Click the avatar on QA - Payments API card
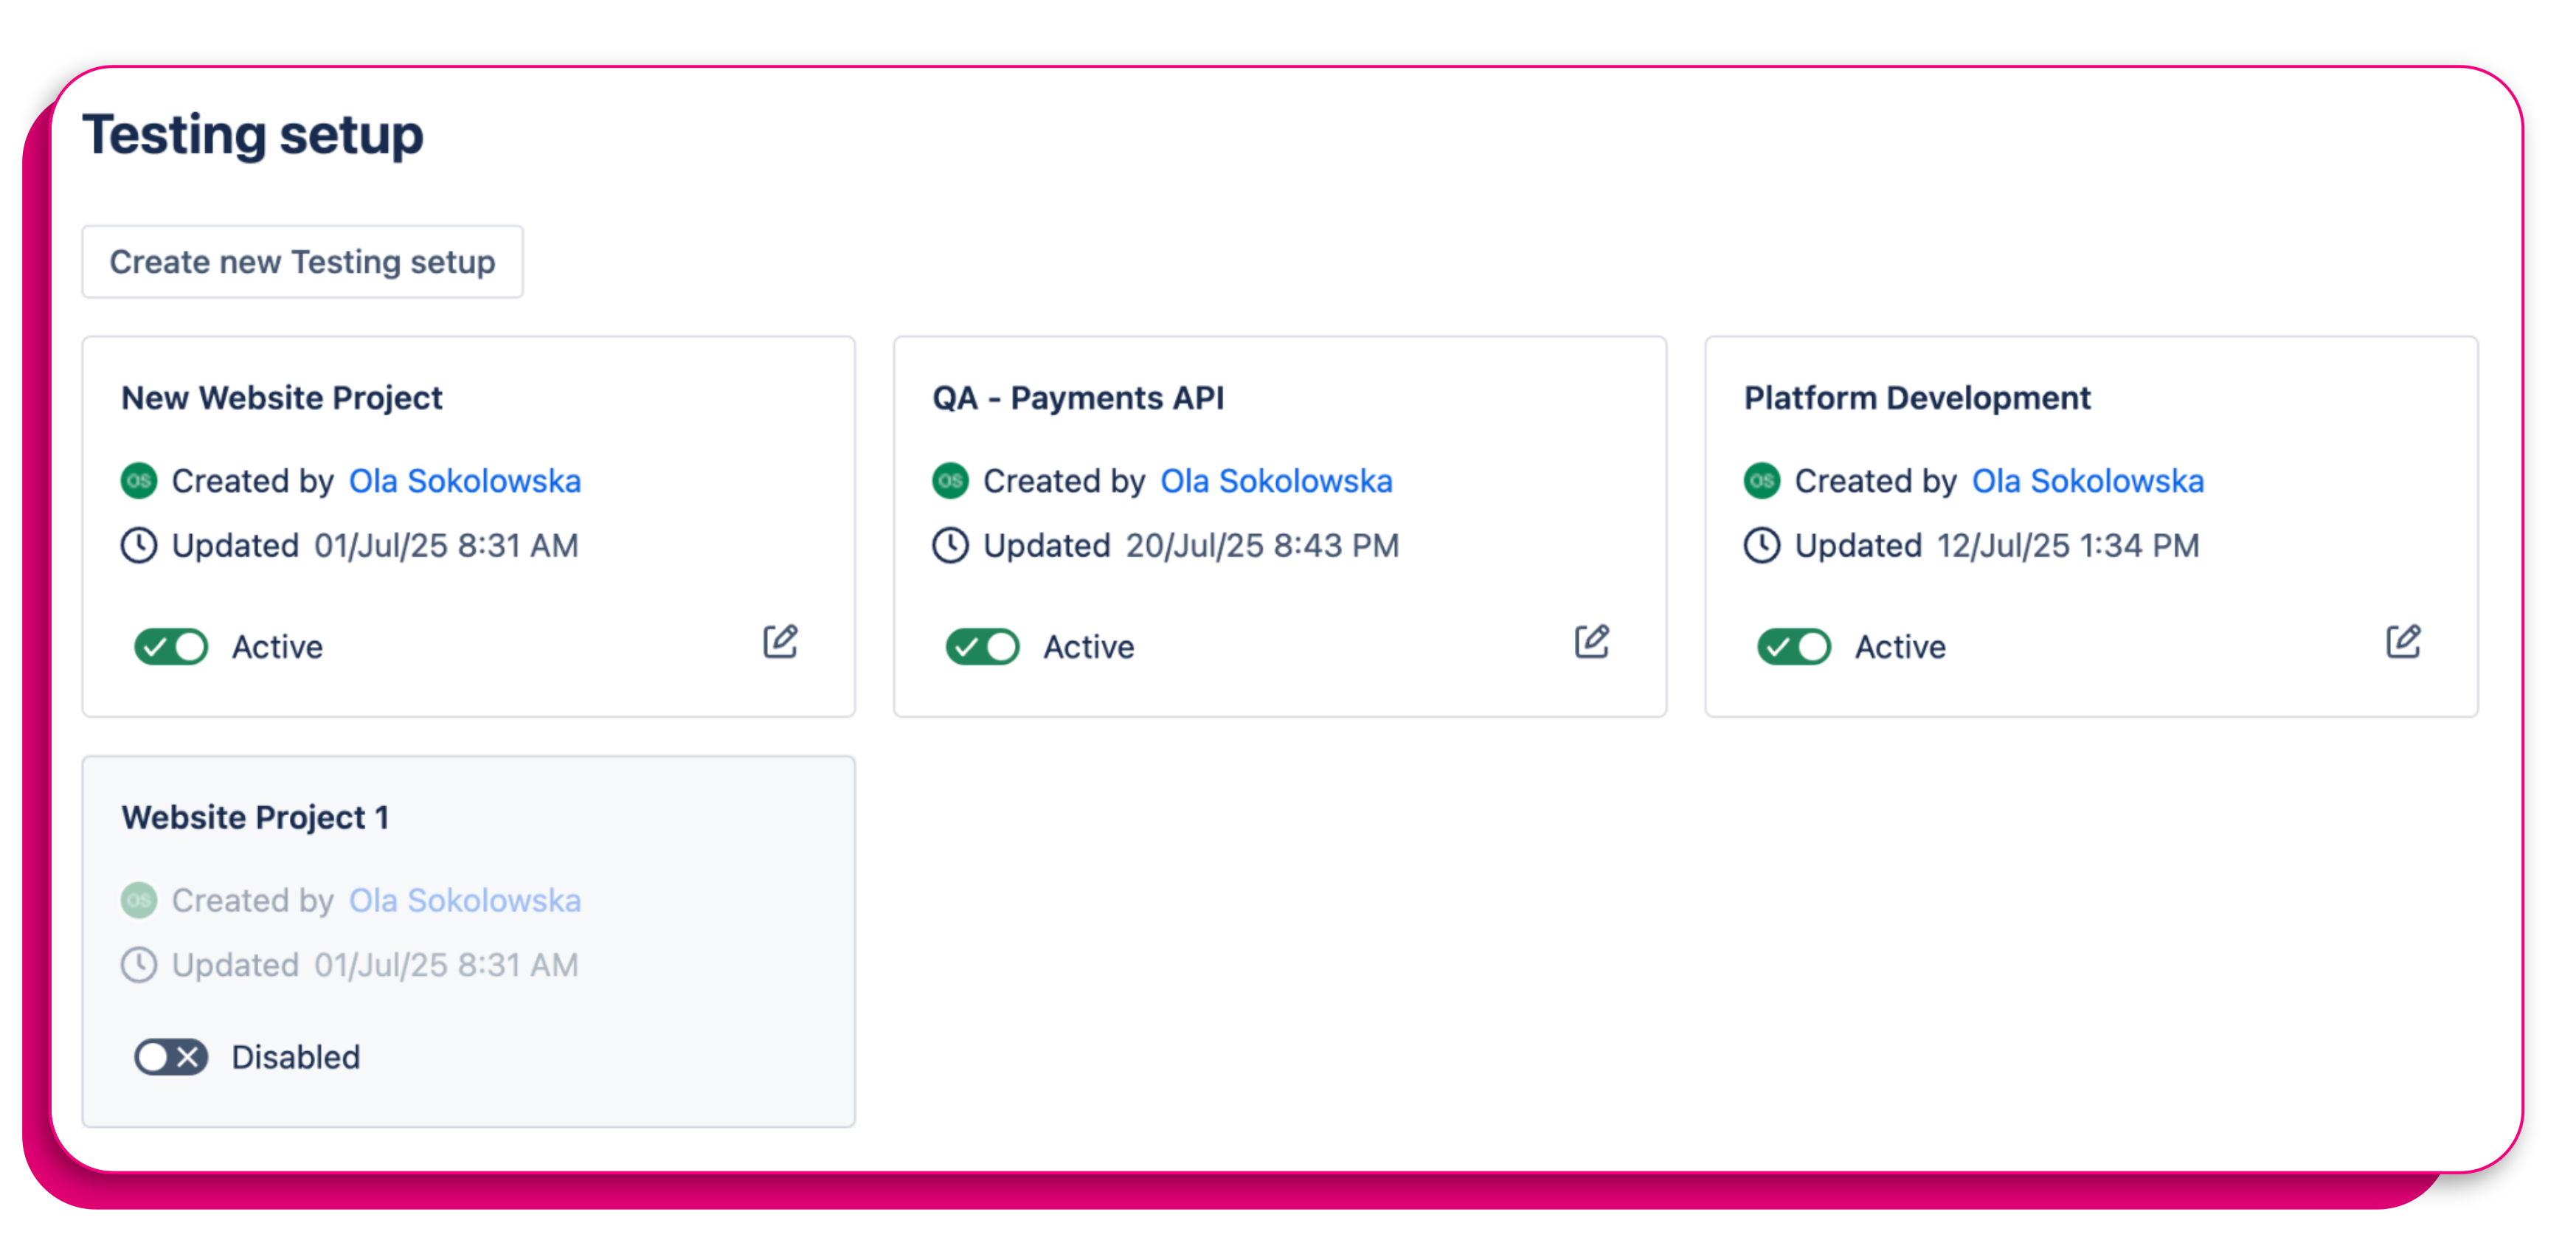This screenshot has height=1254, width=2576. pos(950,481)
